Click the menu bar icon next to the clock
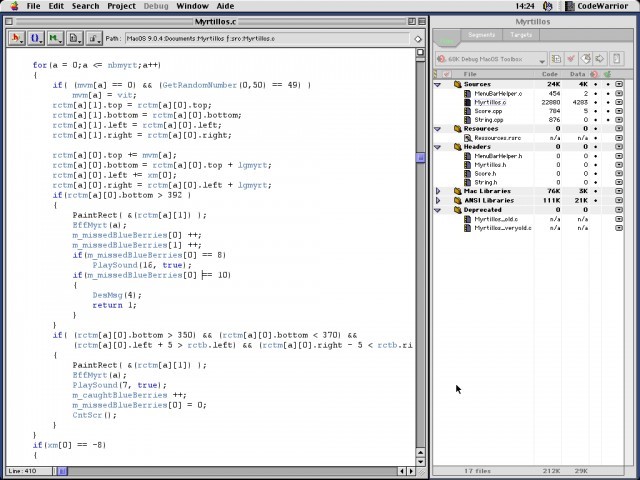 [548, 6]
